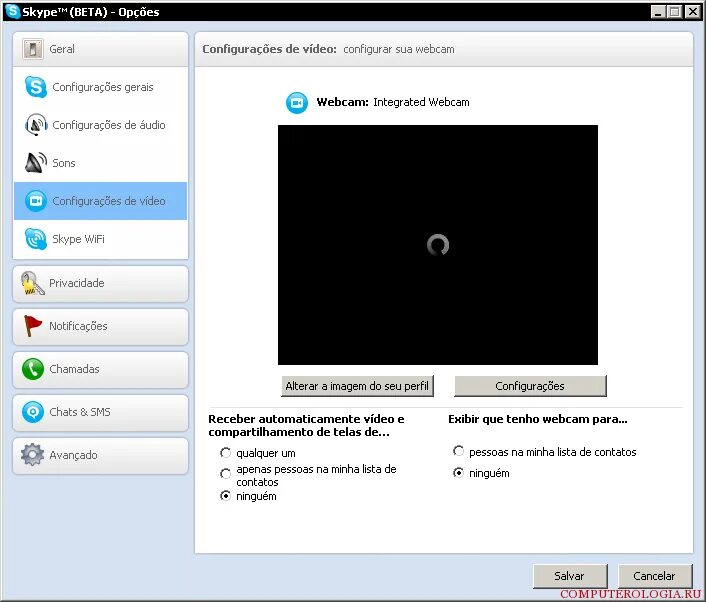Select the Sons settings page
706x602 pixels.
click(x=100, y=163)
